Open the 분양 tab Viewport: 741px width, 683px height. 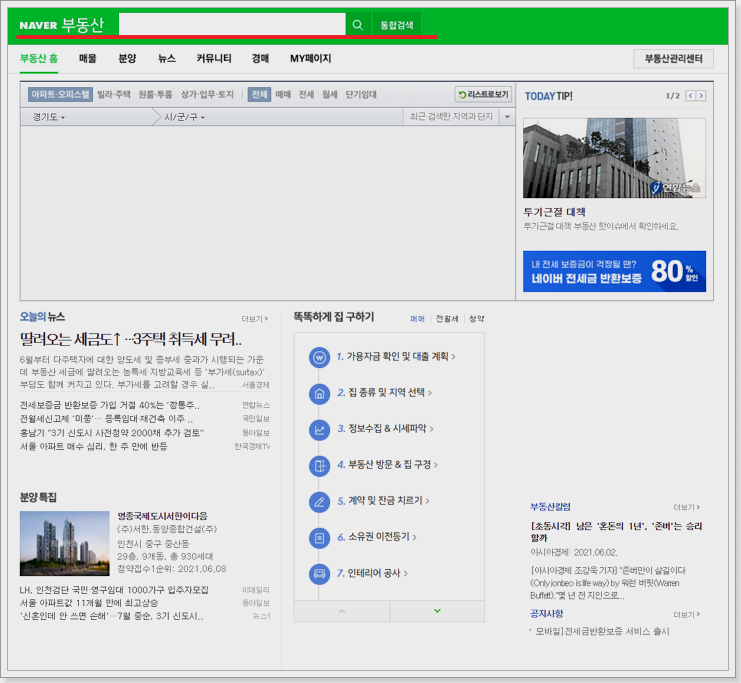click(127, 59)
